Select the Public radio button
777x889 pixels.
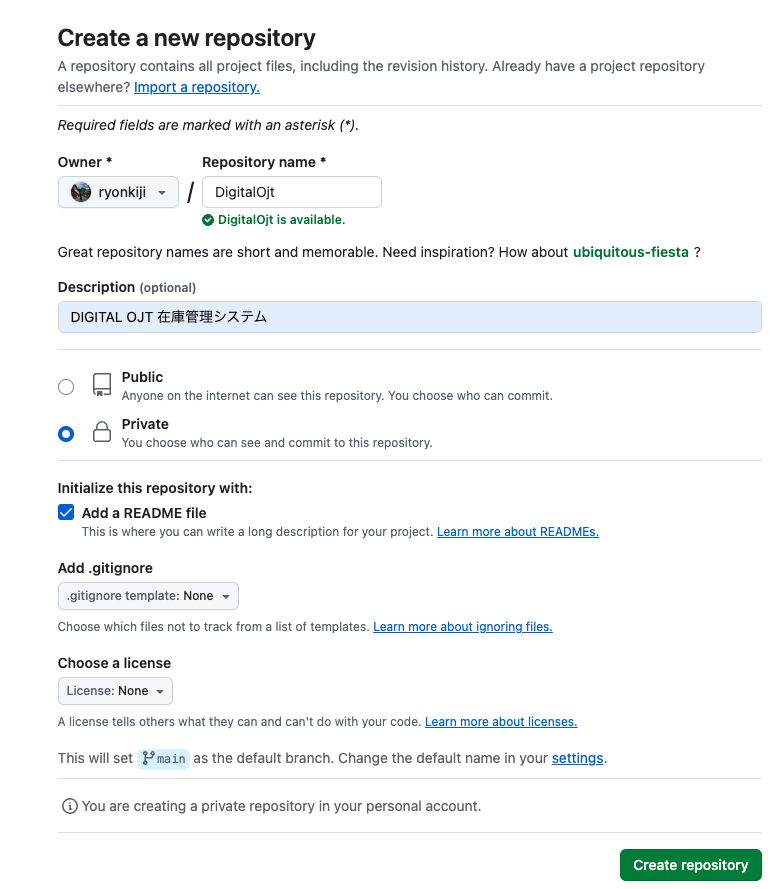66,387
